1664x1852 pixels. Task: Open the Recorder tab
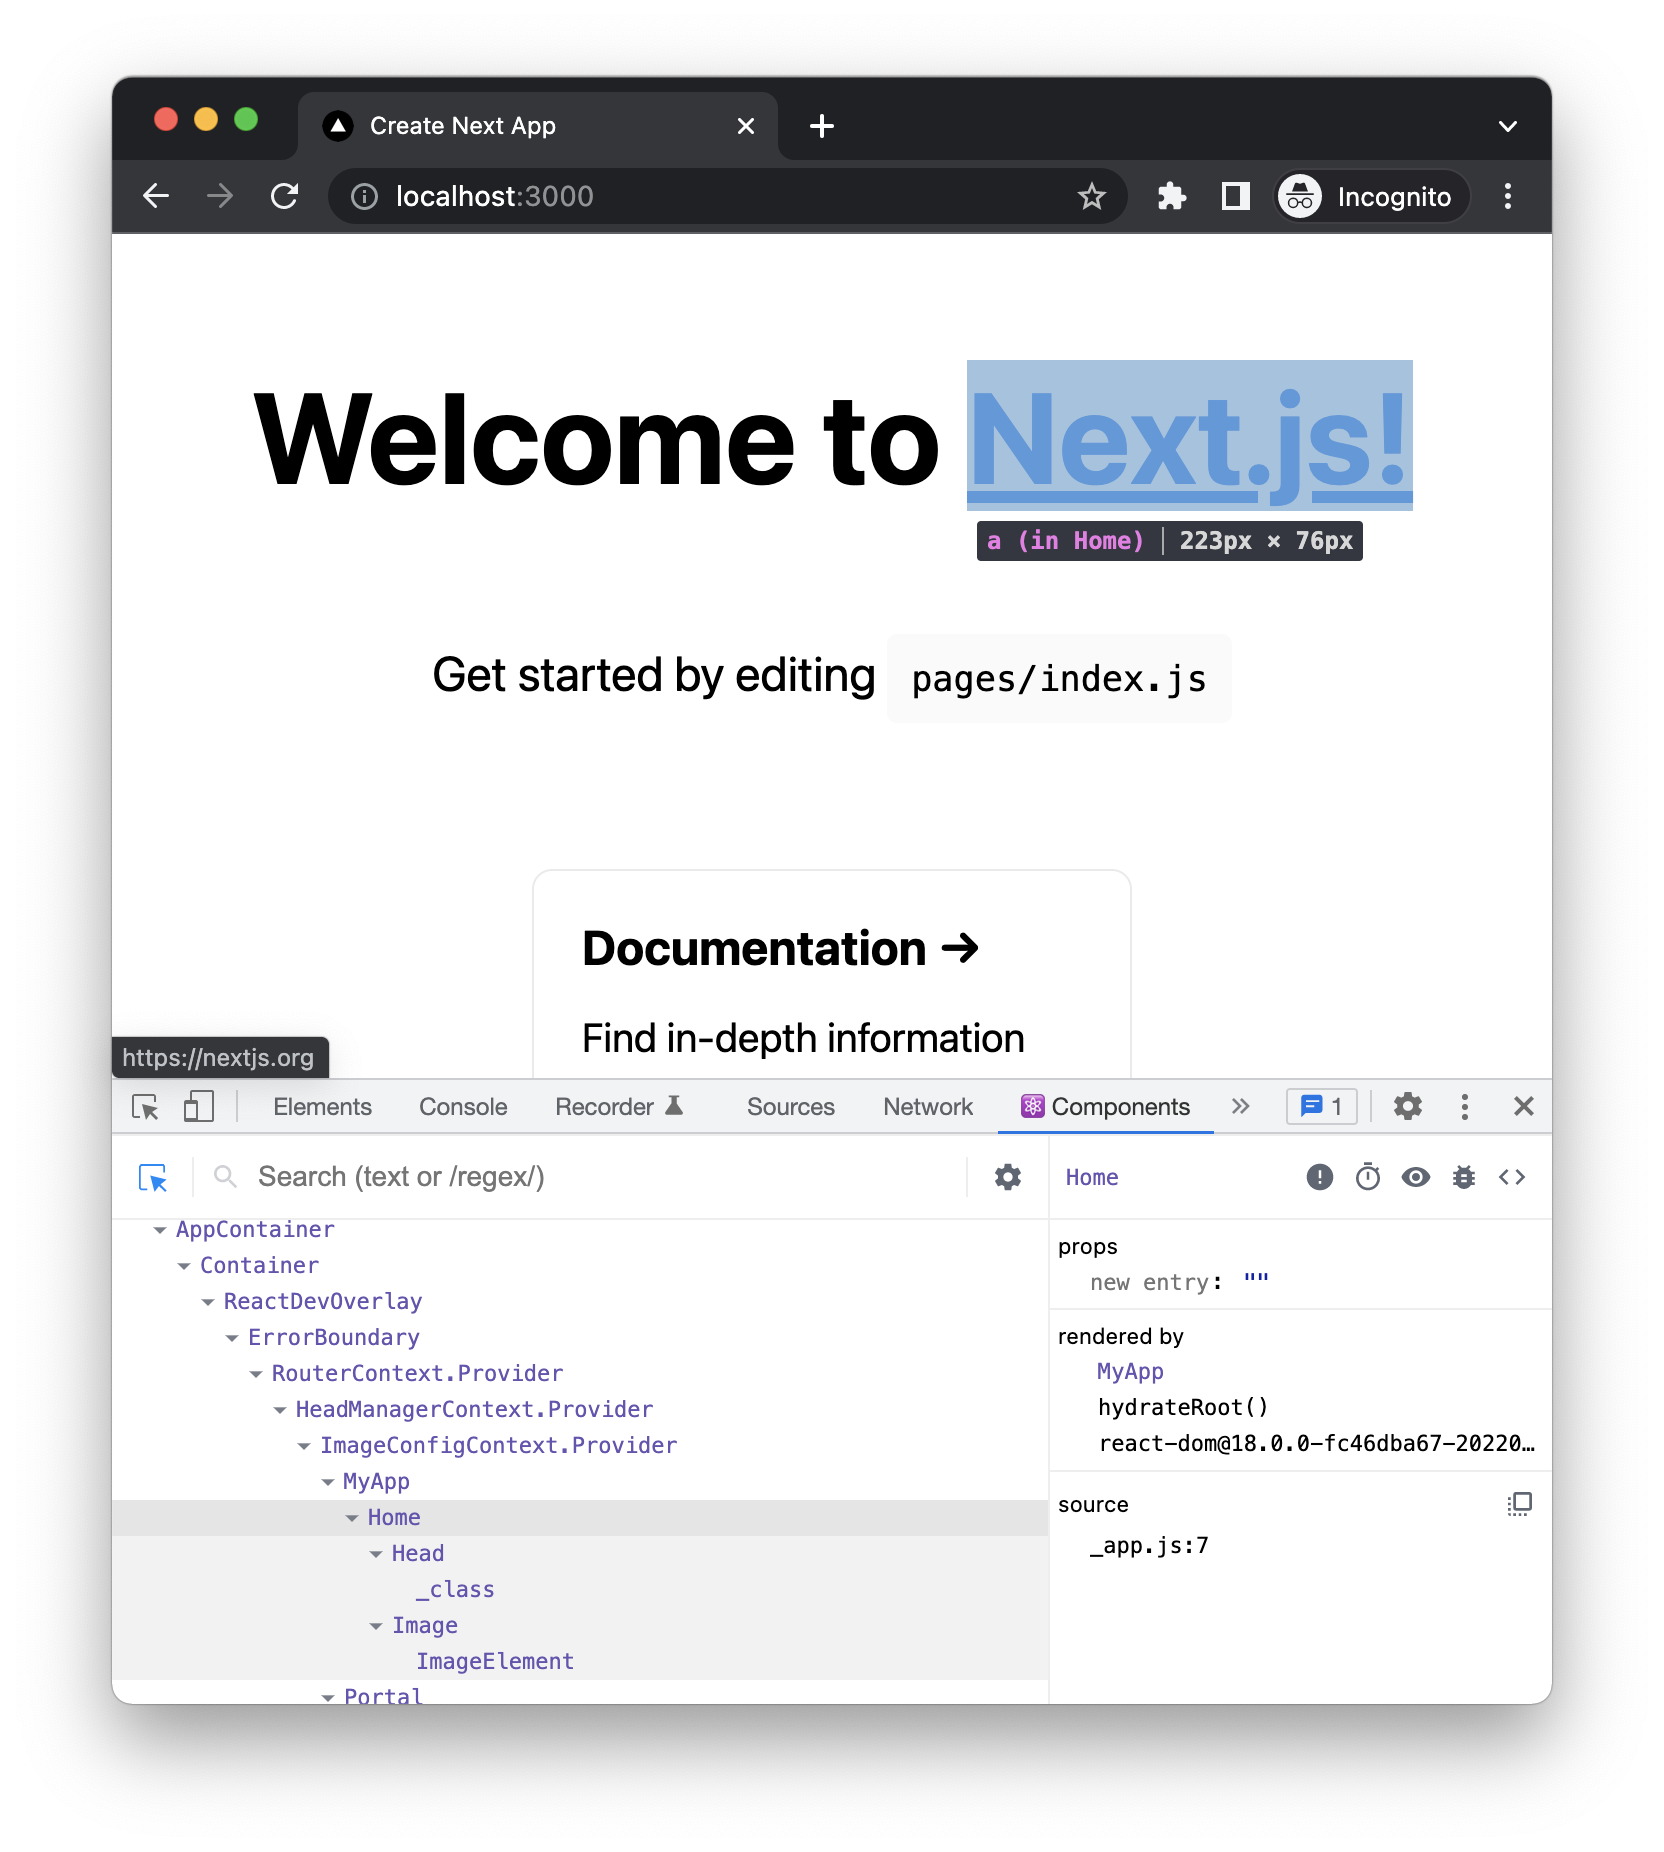coord(619,1107)
